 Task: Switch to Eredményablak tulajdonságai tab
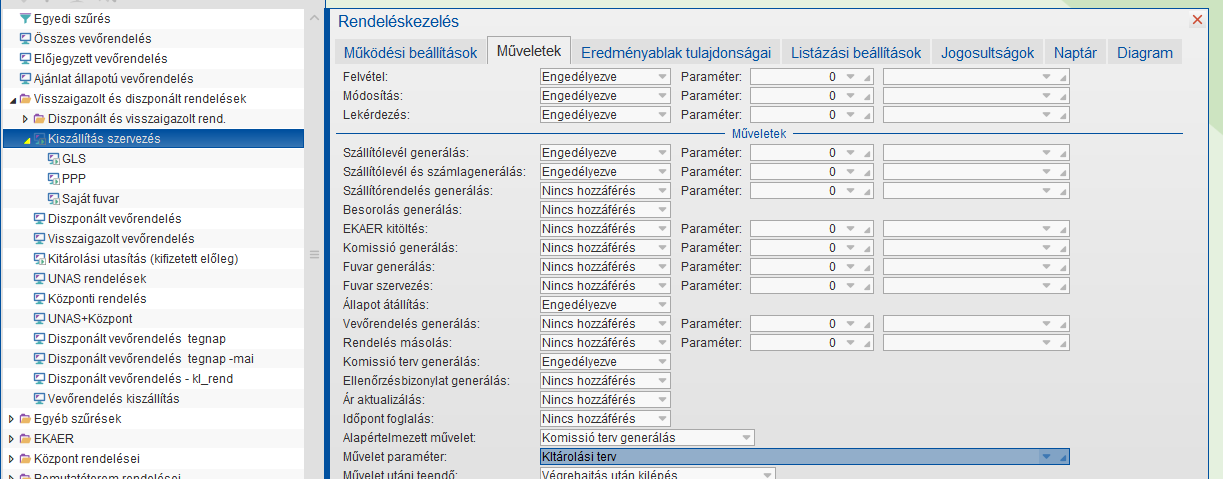pyautogui.click(x=676, y=53)
